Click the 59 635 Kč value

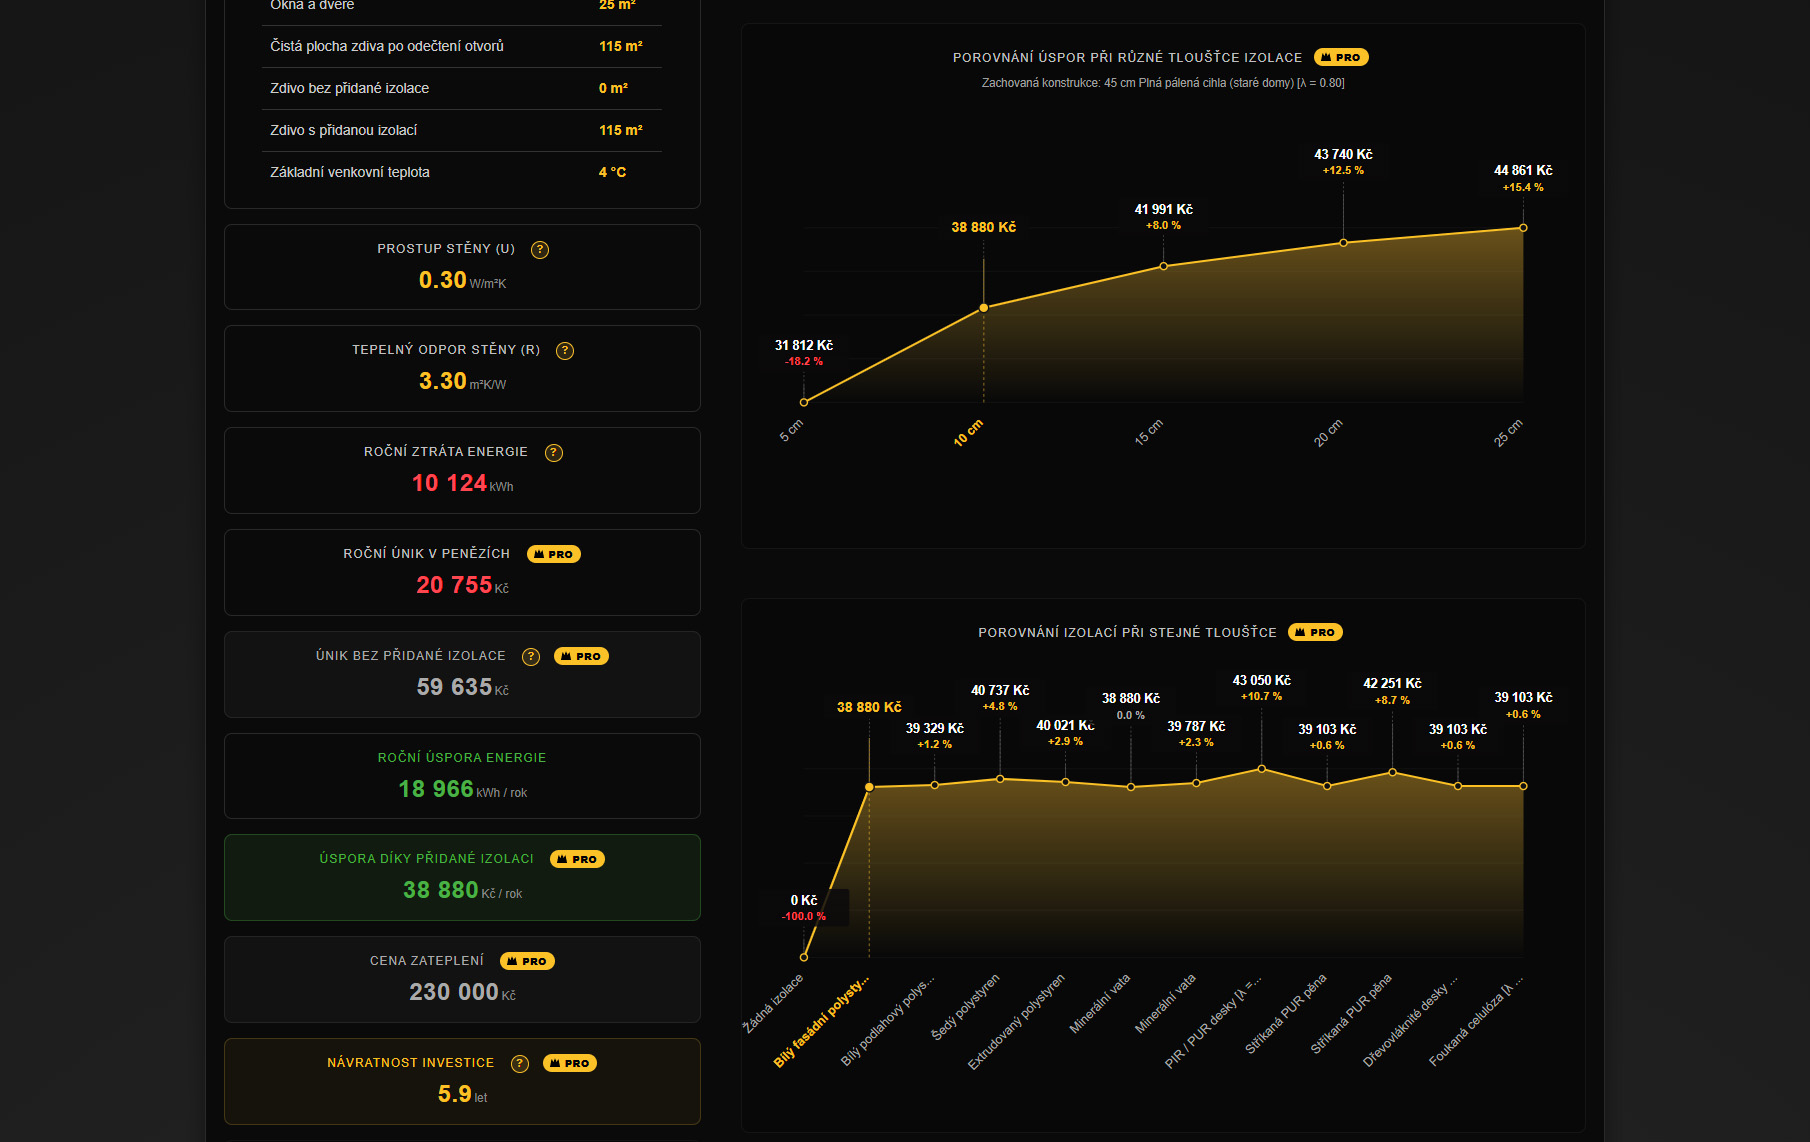462,688
